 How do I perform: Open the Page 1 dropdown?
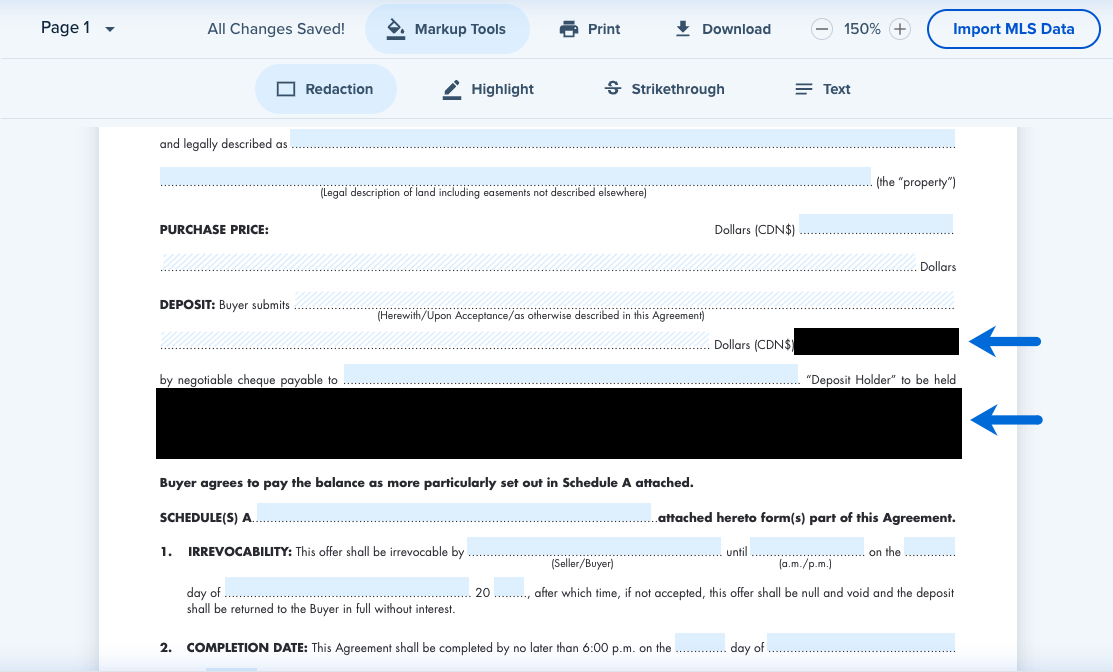tap(77, 28)
